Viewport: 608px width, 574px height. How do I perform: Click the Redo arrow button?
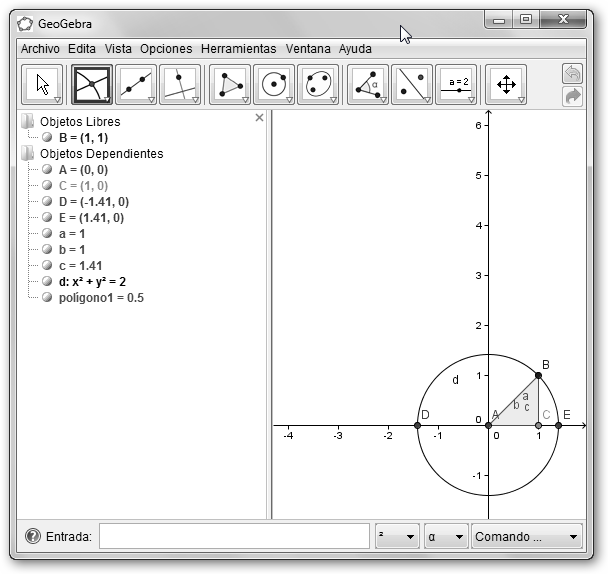[x=572, y=96]
